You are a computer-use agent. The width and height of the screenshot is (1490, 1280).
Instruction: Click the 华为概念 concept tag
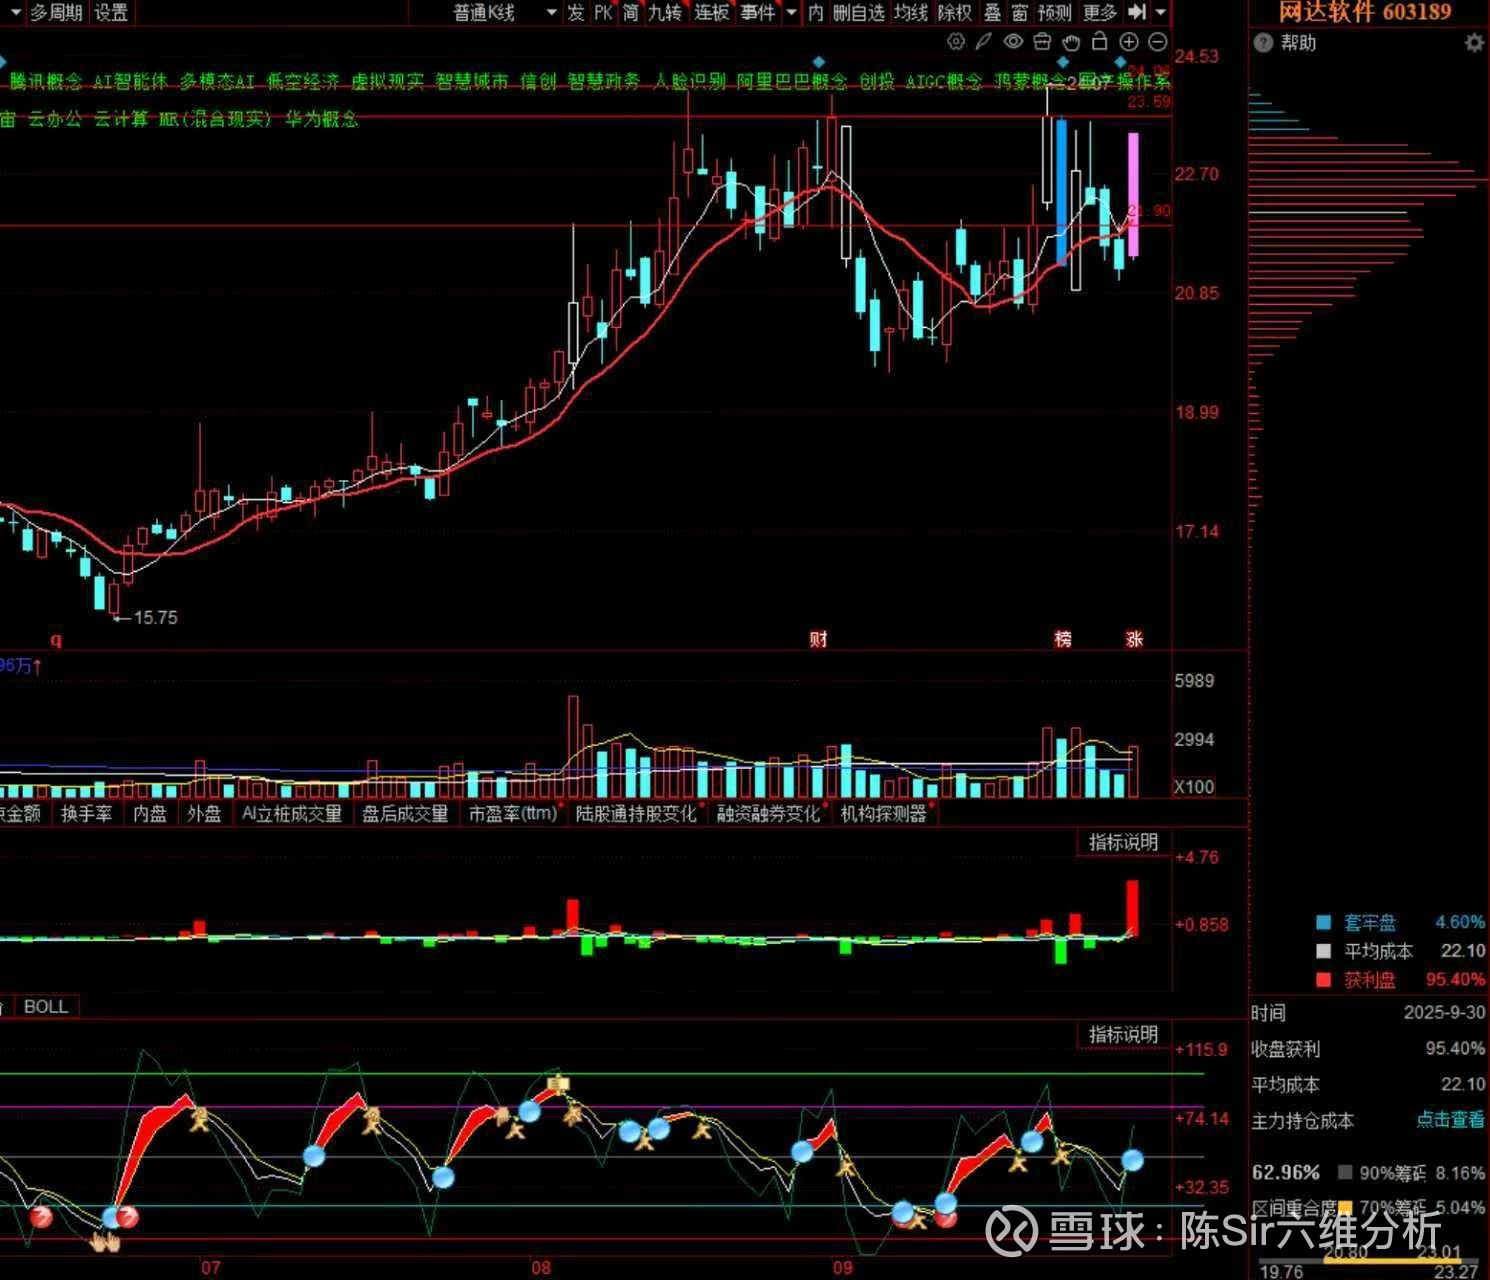[321, 119]
